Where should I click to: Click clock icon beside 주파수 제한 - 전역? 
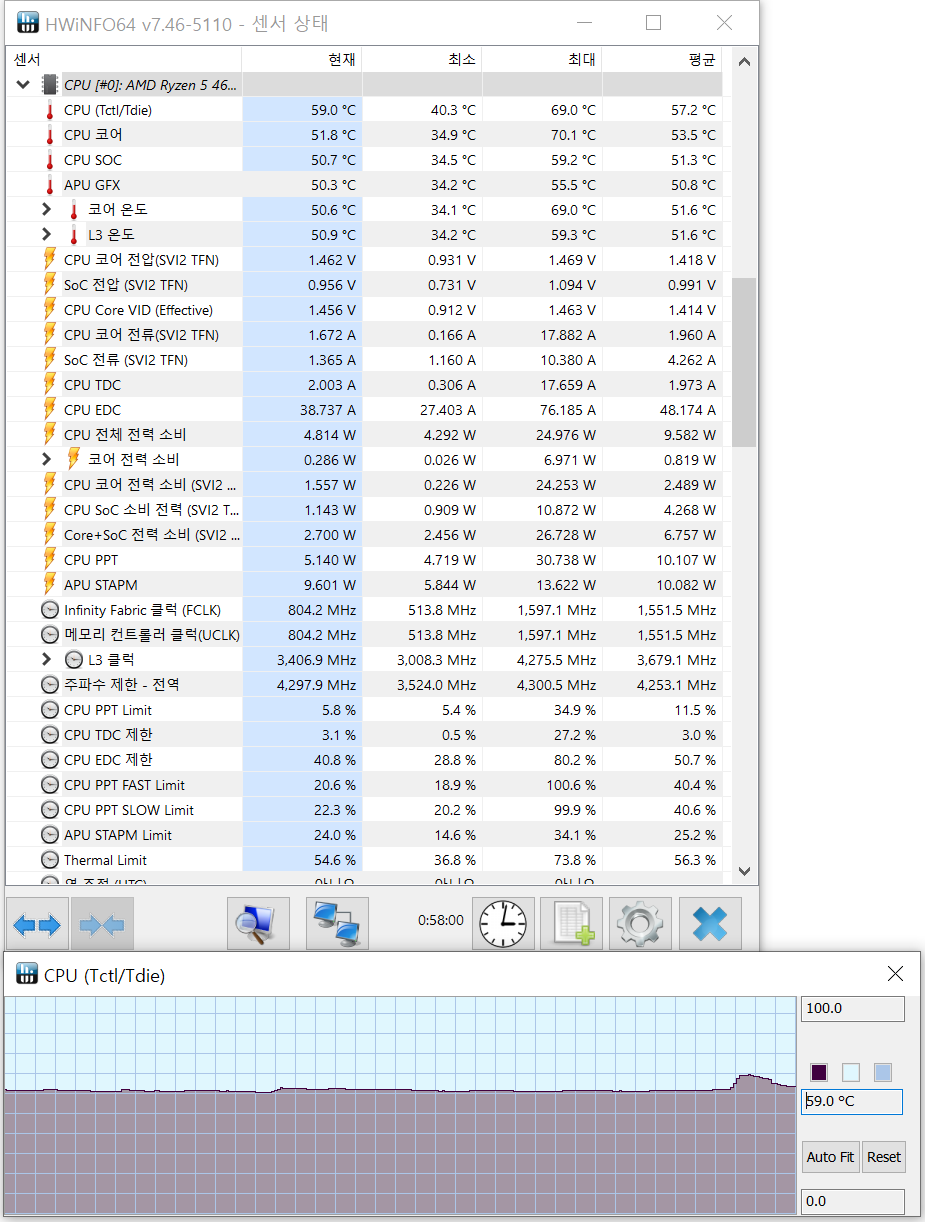point(50,685)
